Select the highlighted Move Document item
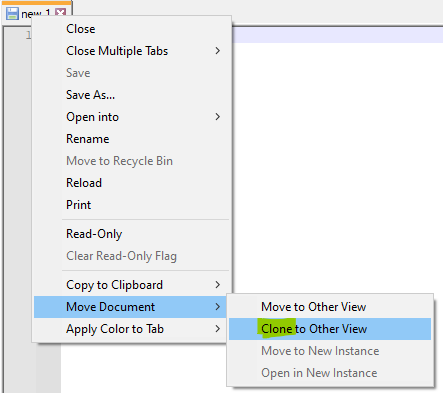Image resolution: width=443 pixels, height=393 pixels. (130, 307)
